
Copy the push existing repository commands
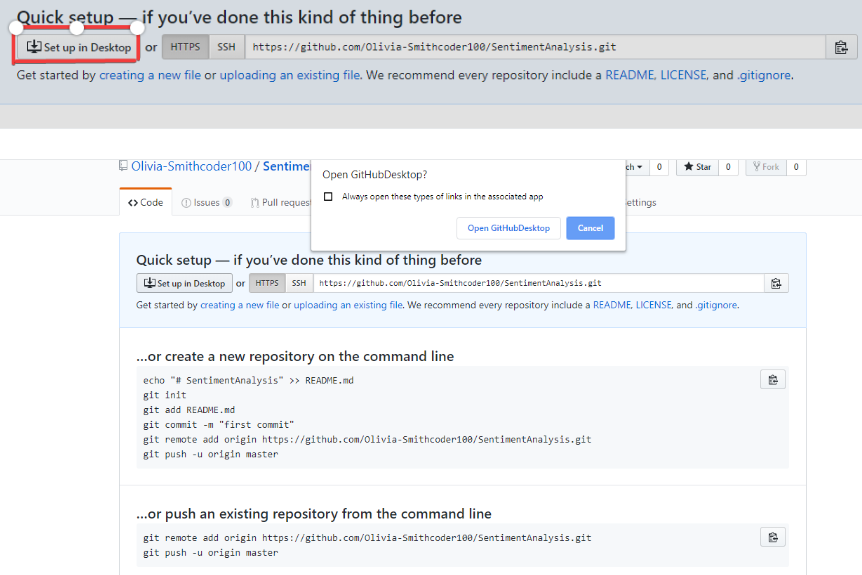[773, 537]
